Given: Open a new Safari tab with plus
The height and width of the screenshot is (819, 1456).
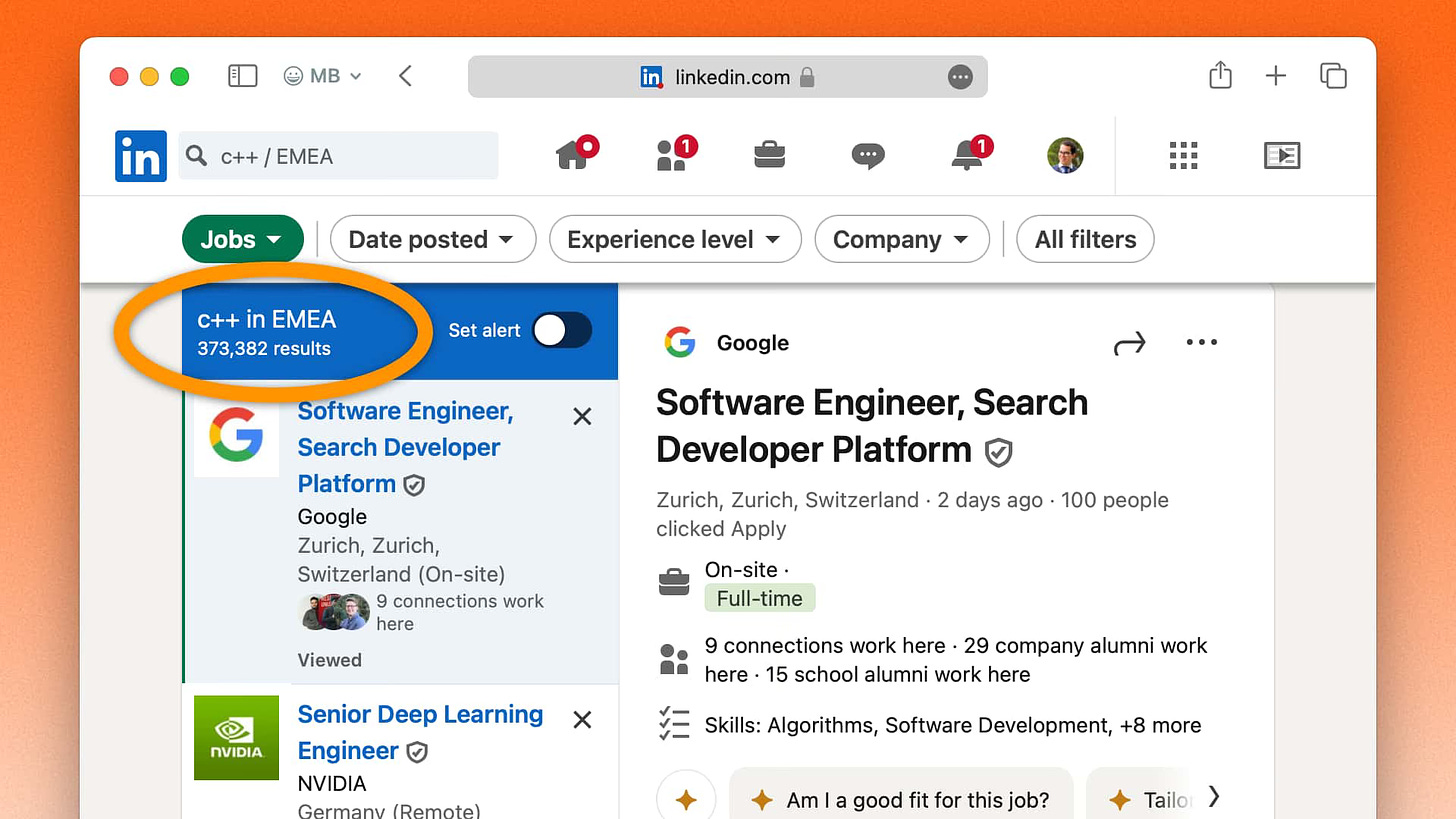Looking at the screenshot, I should pyautogui.click(x=1276, y=76).
